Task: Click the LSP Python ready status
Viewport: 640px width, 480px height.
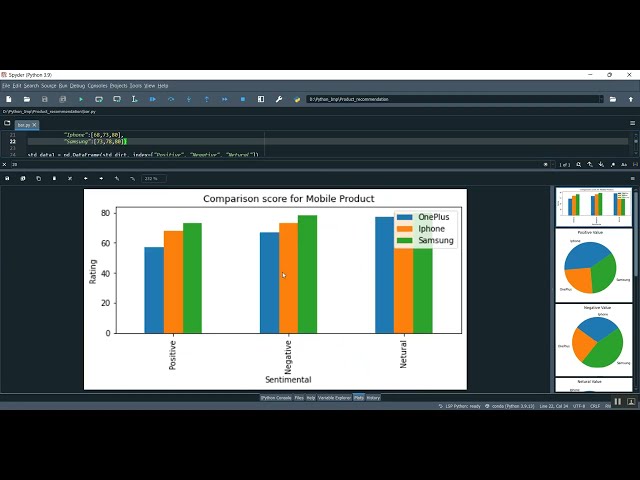Action: click(460, 406)
